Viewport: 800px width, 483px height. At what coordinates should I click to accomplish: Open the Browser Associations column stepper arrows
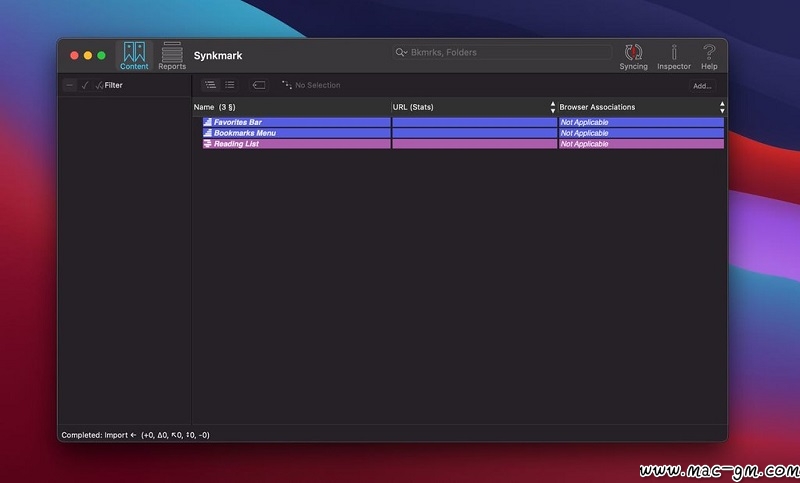tap(722, 107)
